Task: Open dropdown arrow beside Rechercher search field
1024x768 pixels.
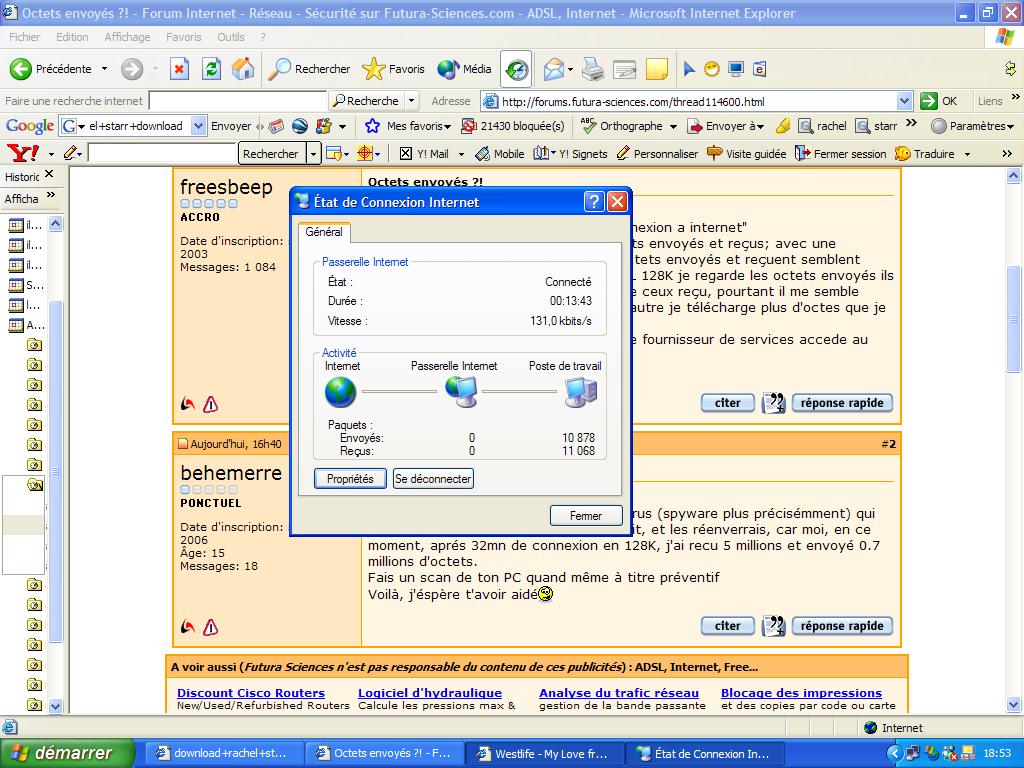Action: click(x=411, y=101)
